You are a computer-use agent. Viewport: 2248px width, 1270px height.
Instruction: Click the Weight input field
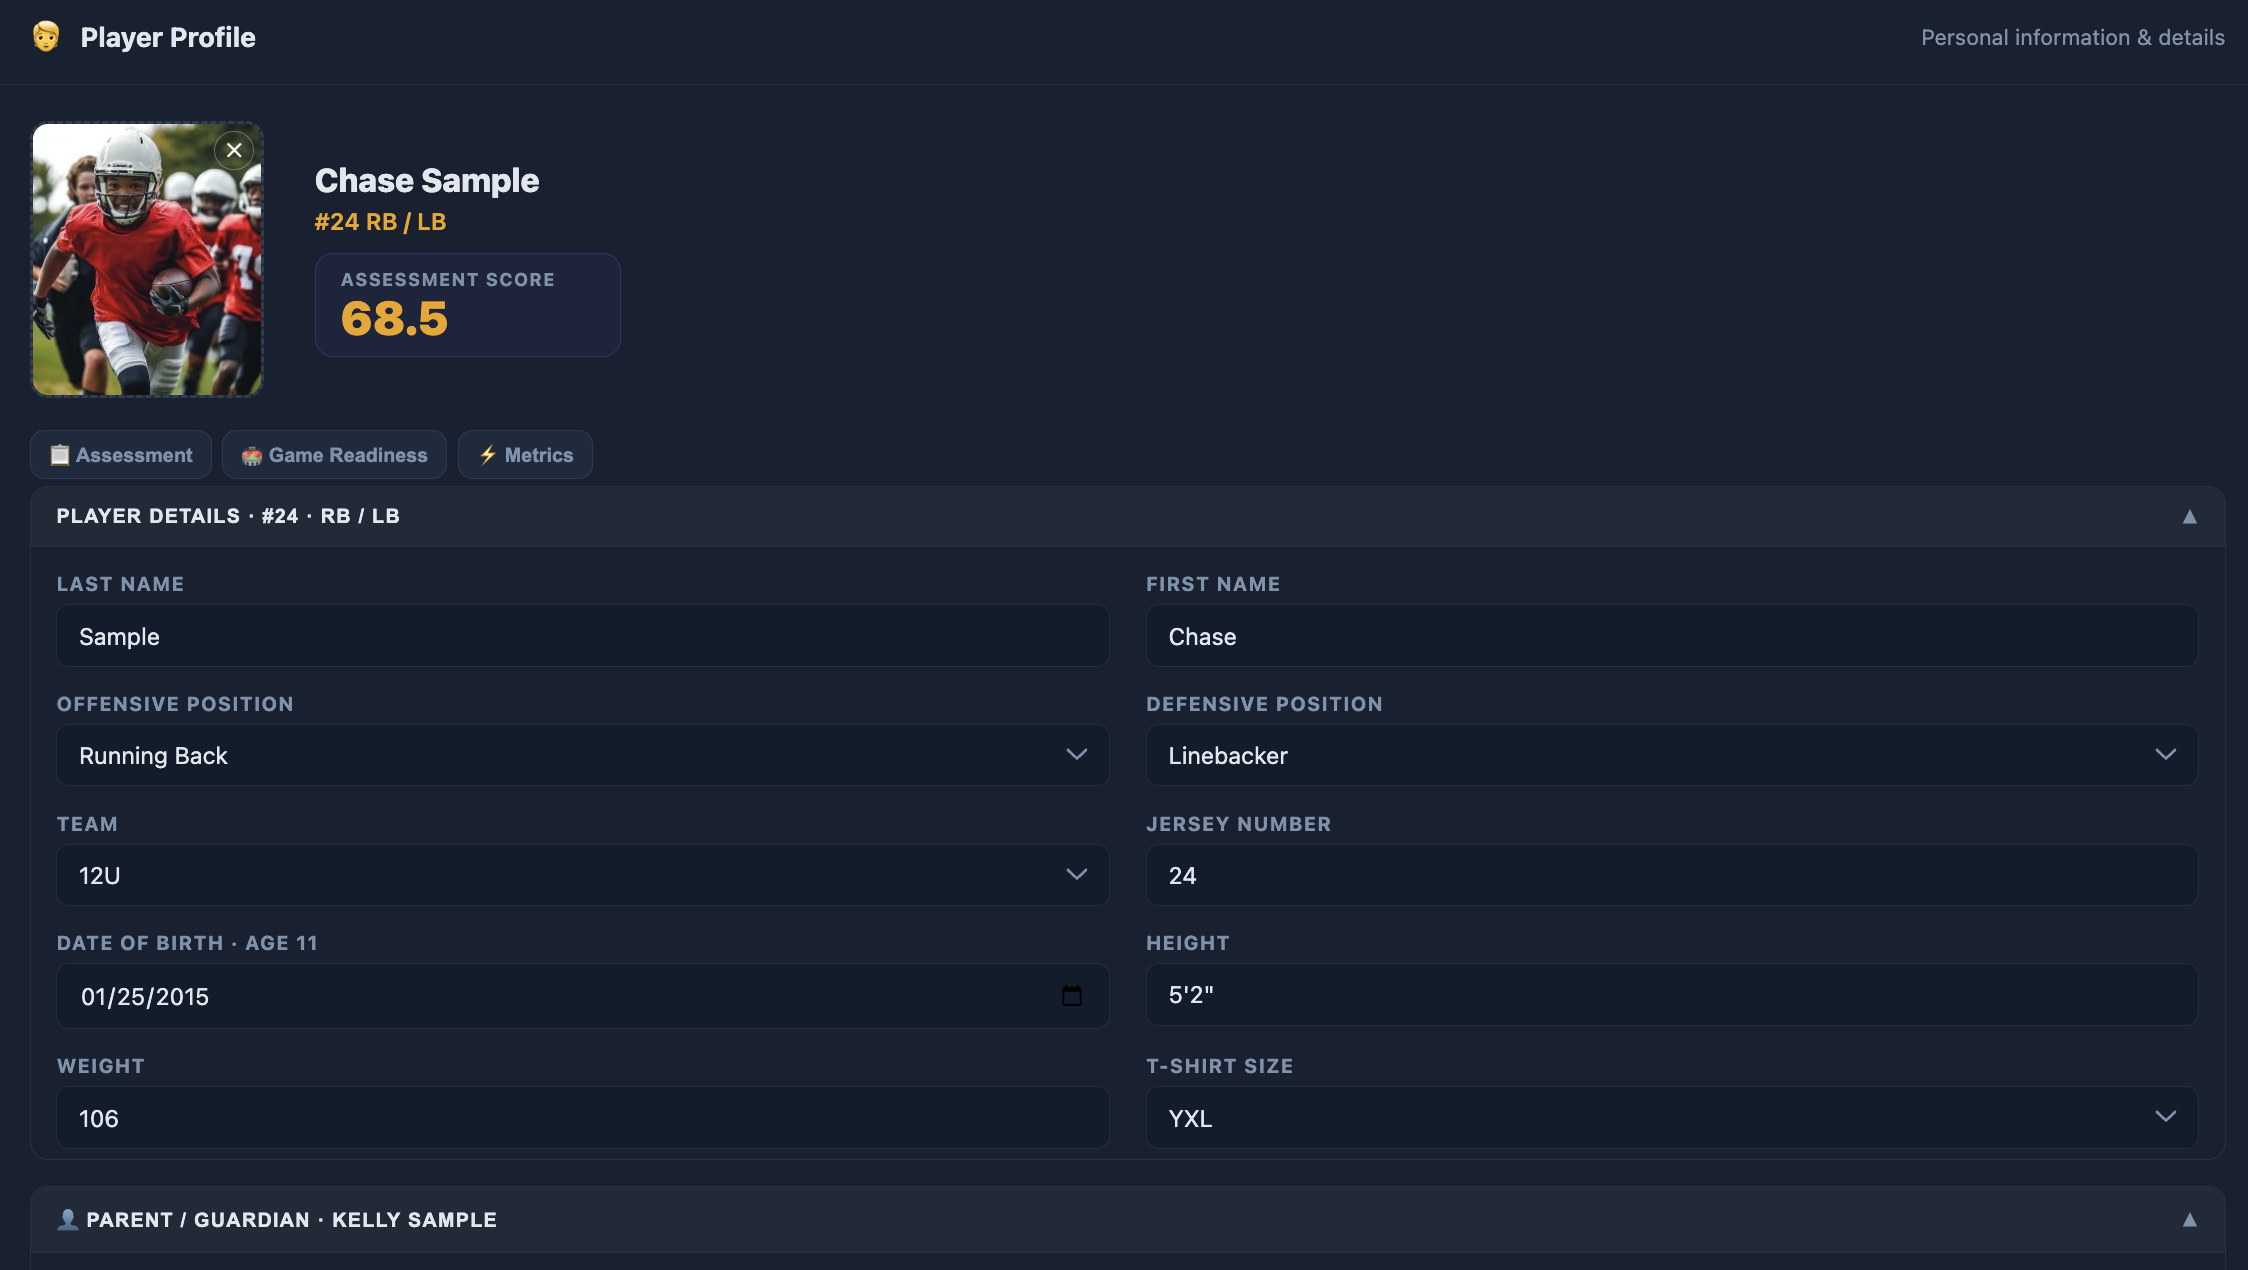coord(583,1118)
